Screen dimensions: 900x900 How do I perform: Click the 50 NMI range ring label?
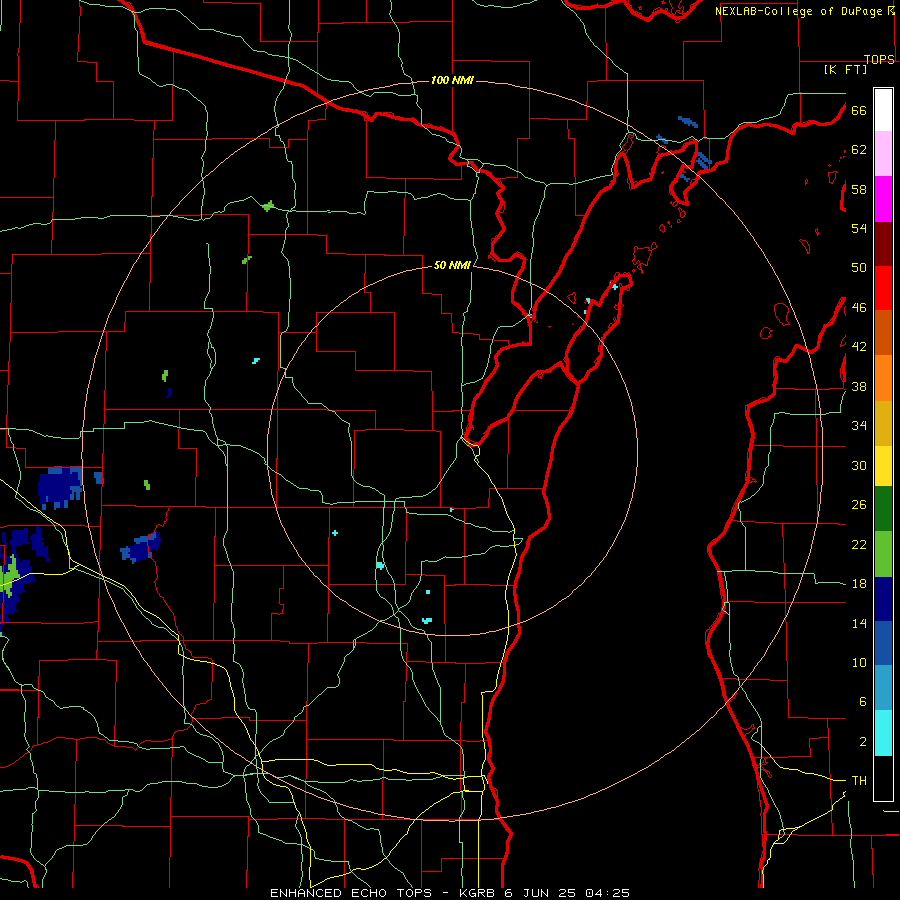[x=452, y=265]
